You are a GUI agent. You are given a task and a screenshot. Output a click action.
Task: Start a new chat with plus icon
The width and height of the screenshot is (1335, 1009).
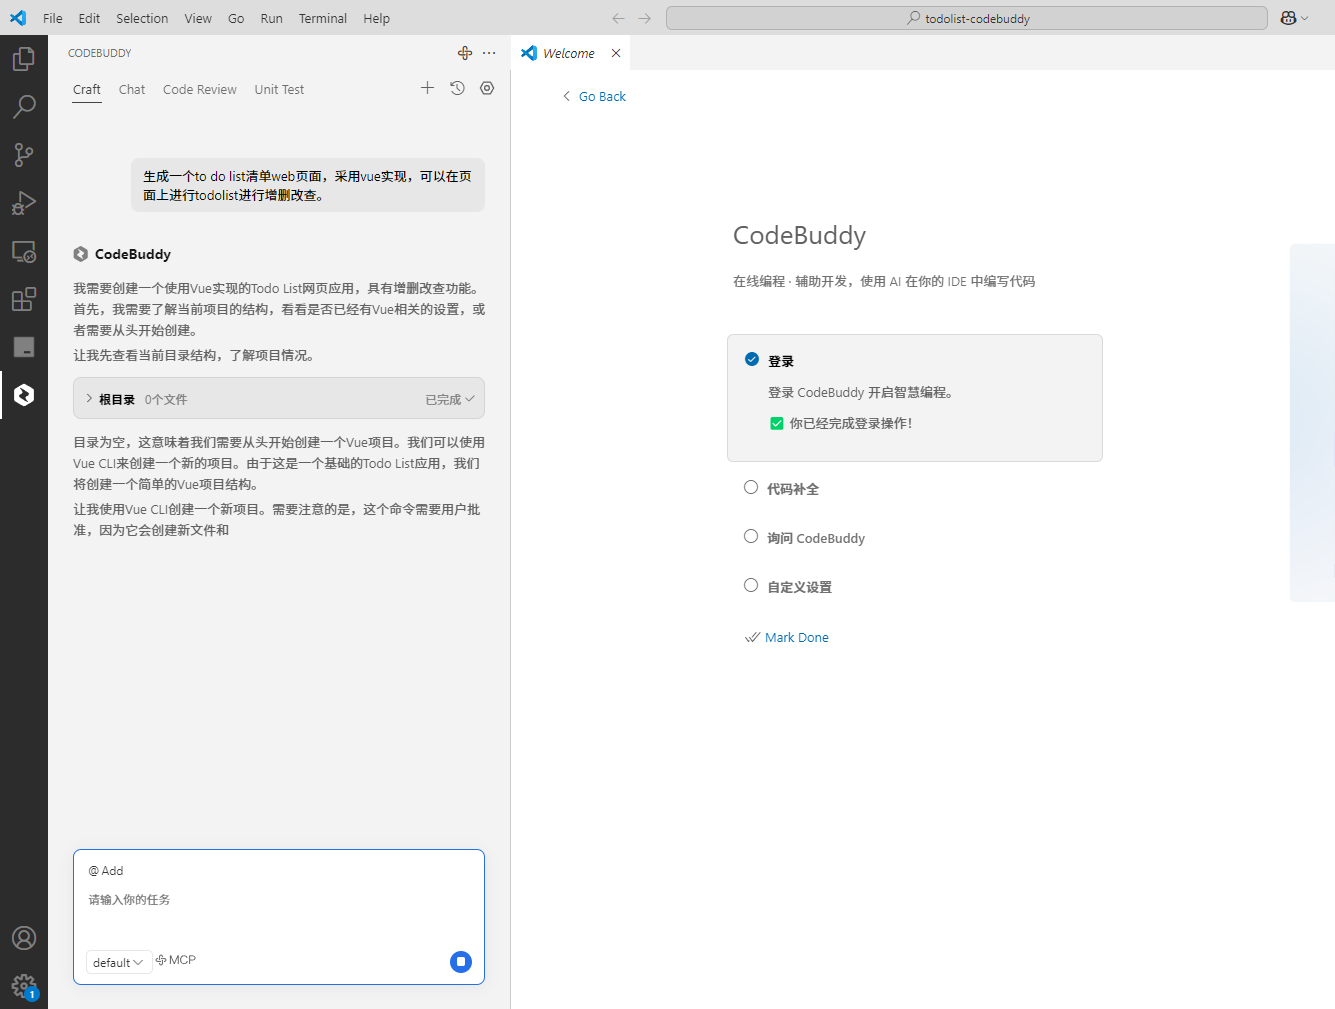tap(427, 88)
